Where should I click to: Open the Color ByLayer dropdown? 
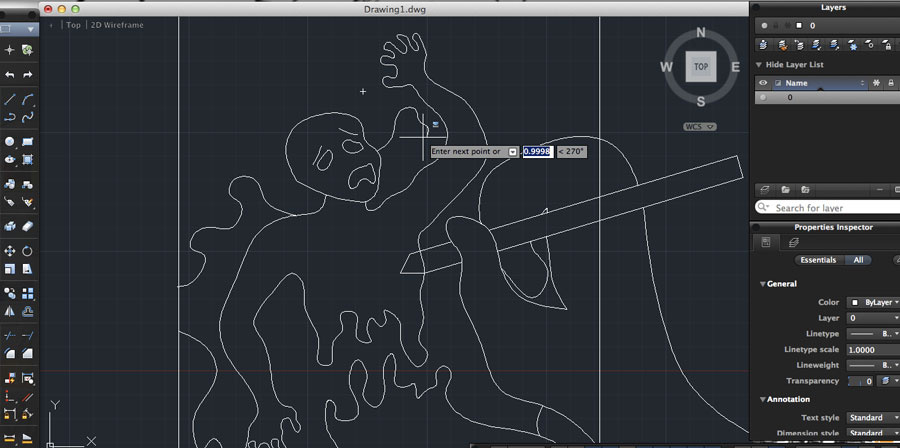click(873, 302)
